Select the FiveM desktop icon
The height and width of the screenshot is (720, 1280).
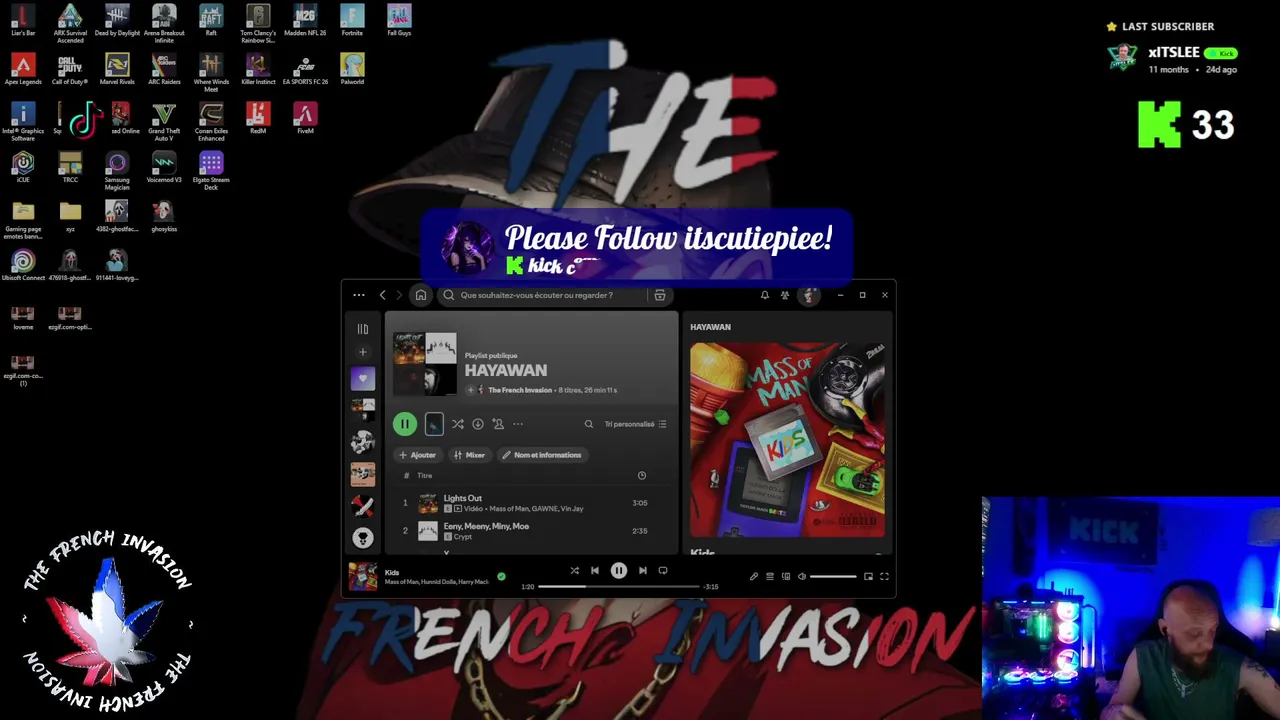coord(305,118)
